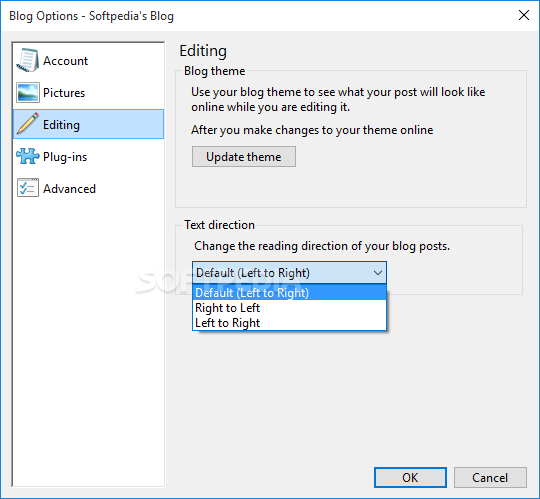Open the Advanced text label
Viewport: 540px width, 499px height.
[69, 189]
